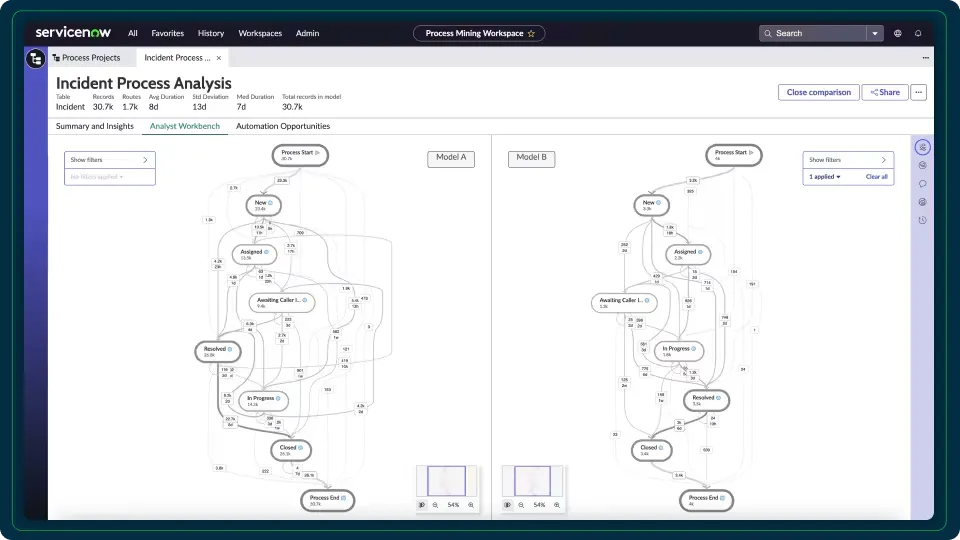The width and height of the screenshot is (960, 540).
Task: Click info icon on Model A New node
Action: (271, 203)
